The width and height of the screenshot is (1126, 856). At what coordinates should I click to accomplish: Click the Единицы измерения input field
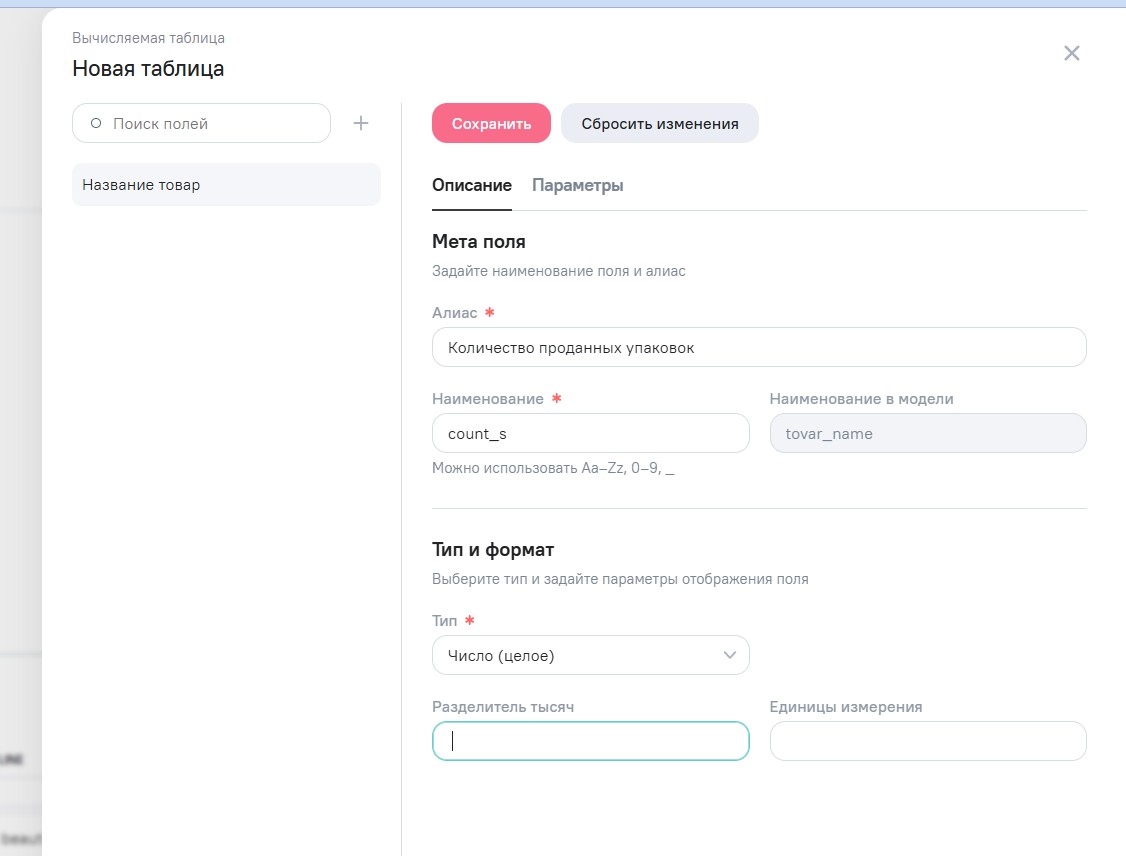coord(927,741)
